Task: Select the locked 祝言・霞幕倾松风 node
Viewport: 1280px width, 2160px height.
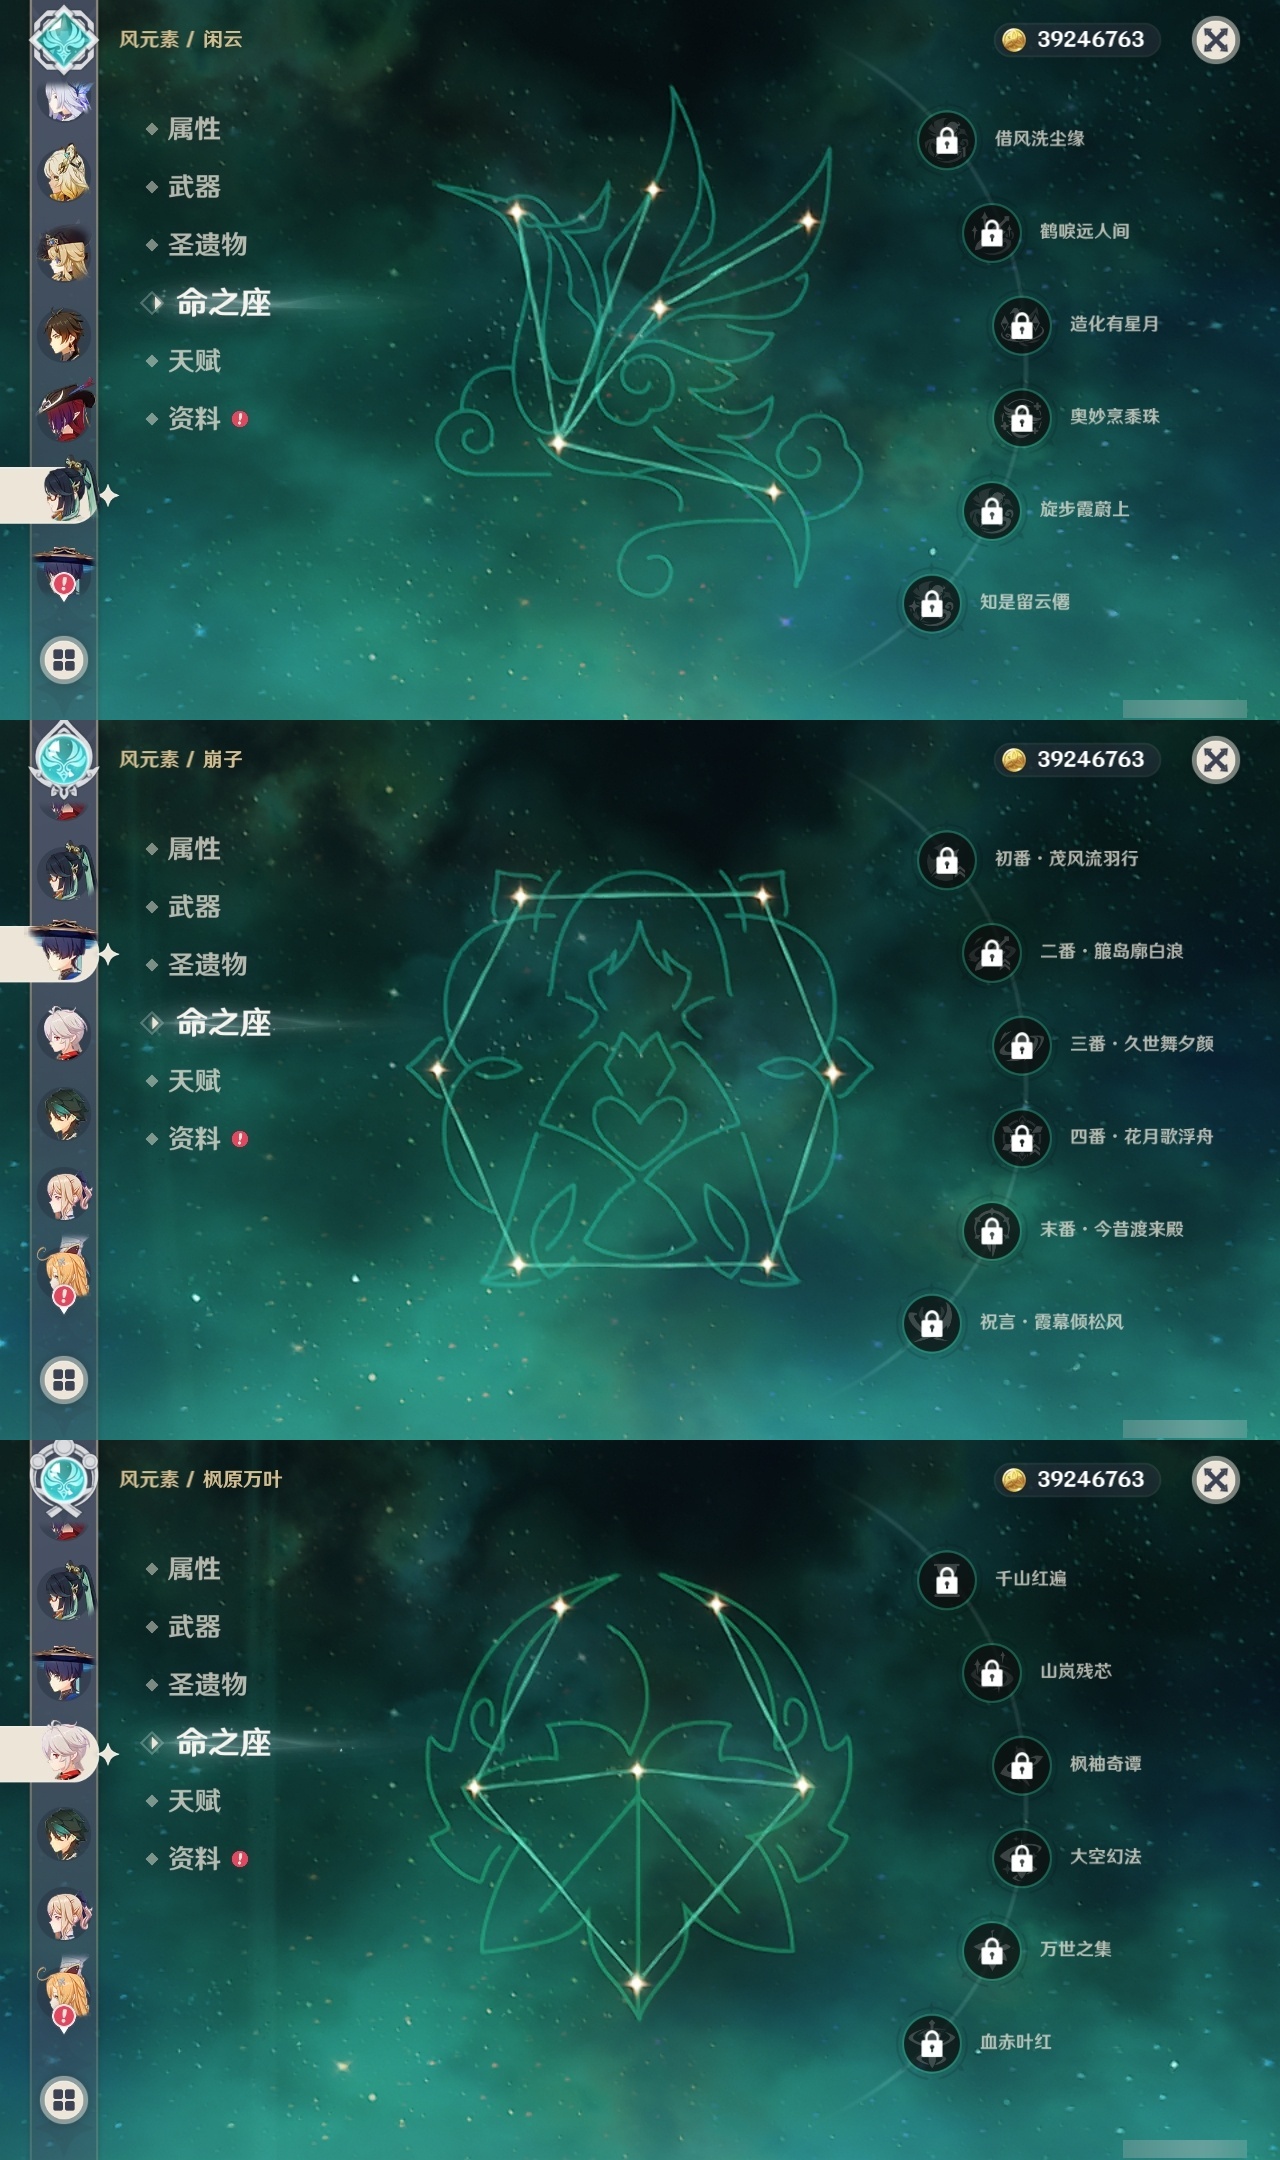Action: tap(931, 1323)
